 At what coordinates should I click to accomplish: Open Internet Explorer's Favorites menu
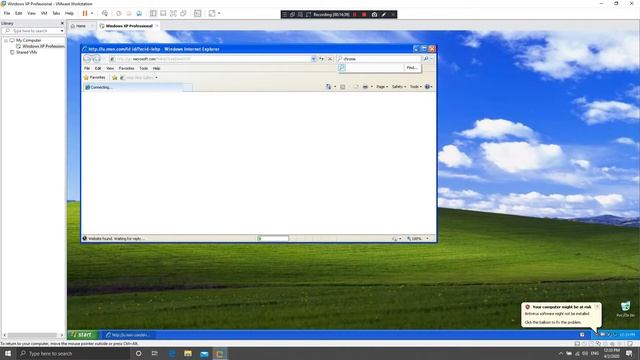[x=126, y=68]
